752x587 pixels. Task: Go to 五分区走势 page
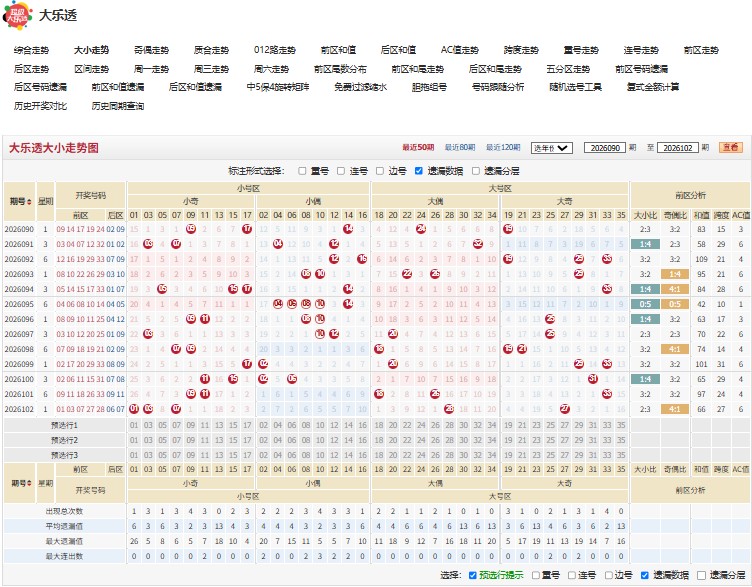[x=568, y=69]
